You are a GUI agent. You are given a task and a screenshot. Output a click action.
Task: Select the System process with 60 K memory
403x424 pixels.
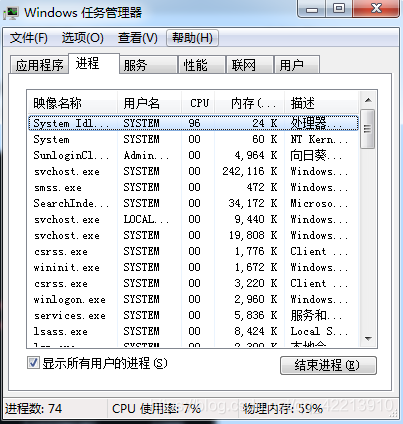193,139
